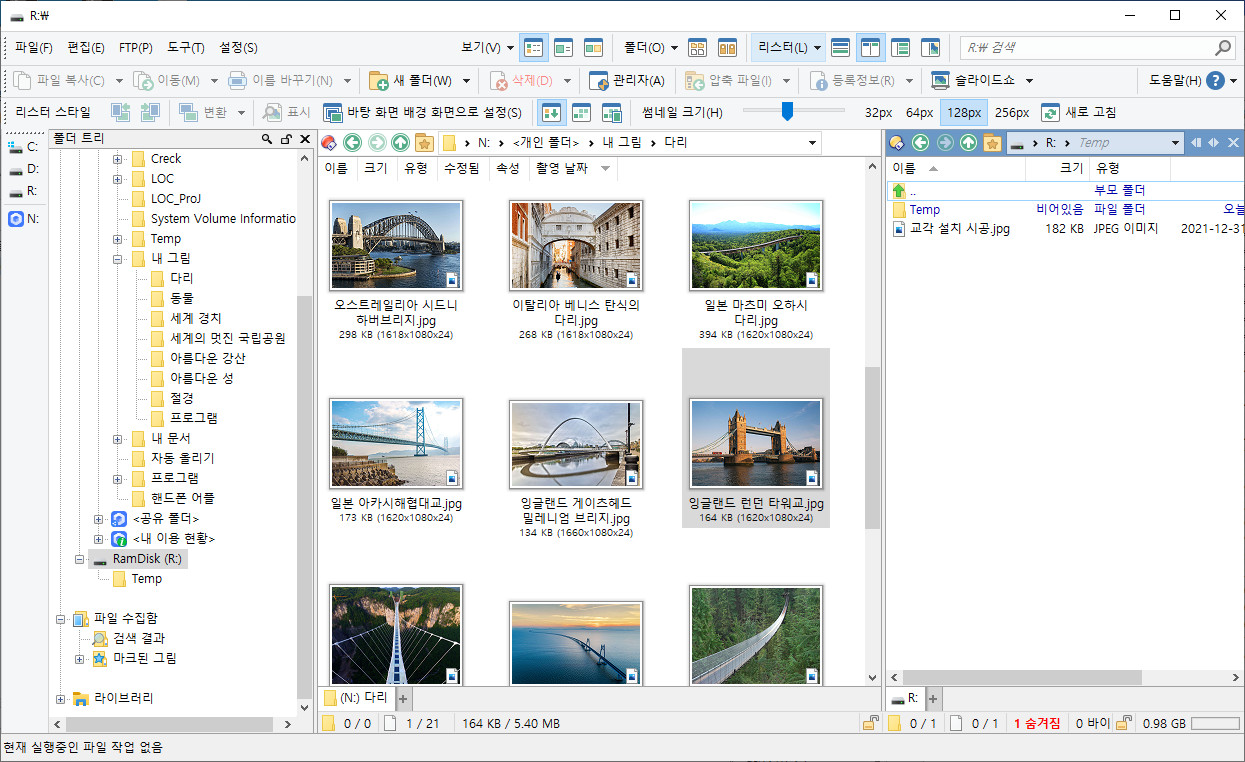The image size is (1245, 762).
Task: Click the two-folder icon next to 폴더 menu
Action: coord(698,47)
